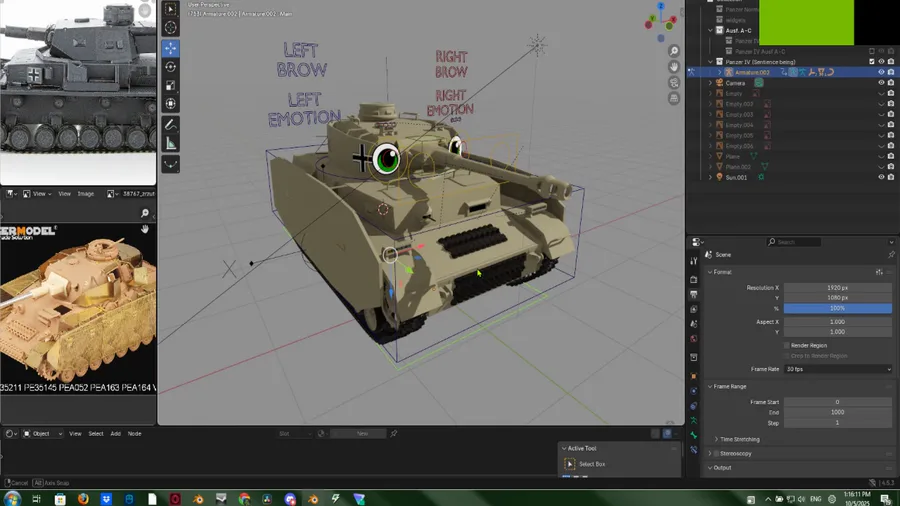This screenshot has height=506, width=900.
Task: Open the View menu in node editor
Action: pyautogui.click(x=75, y=434)
